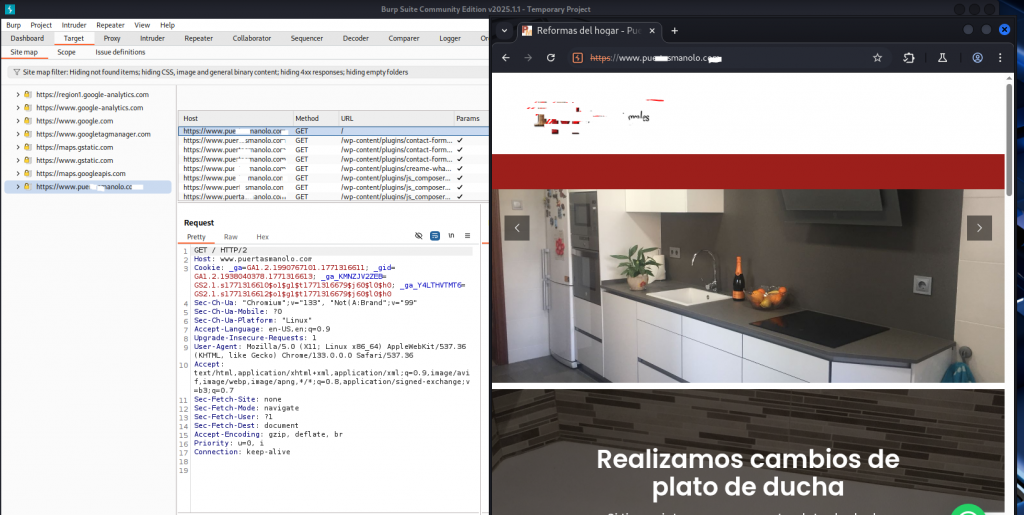The height and width of the screenshot is (515, 1024).
Task: Toggle the pretty-print word wrap icon
Action: coord(435,236)
